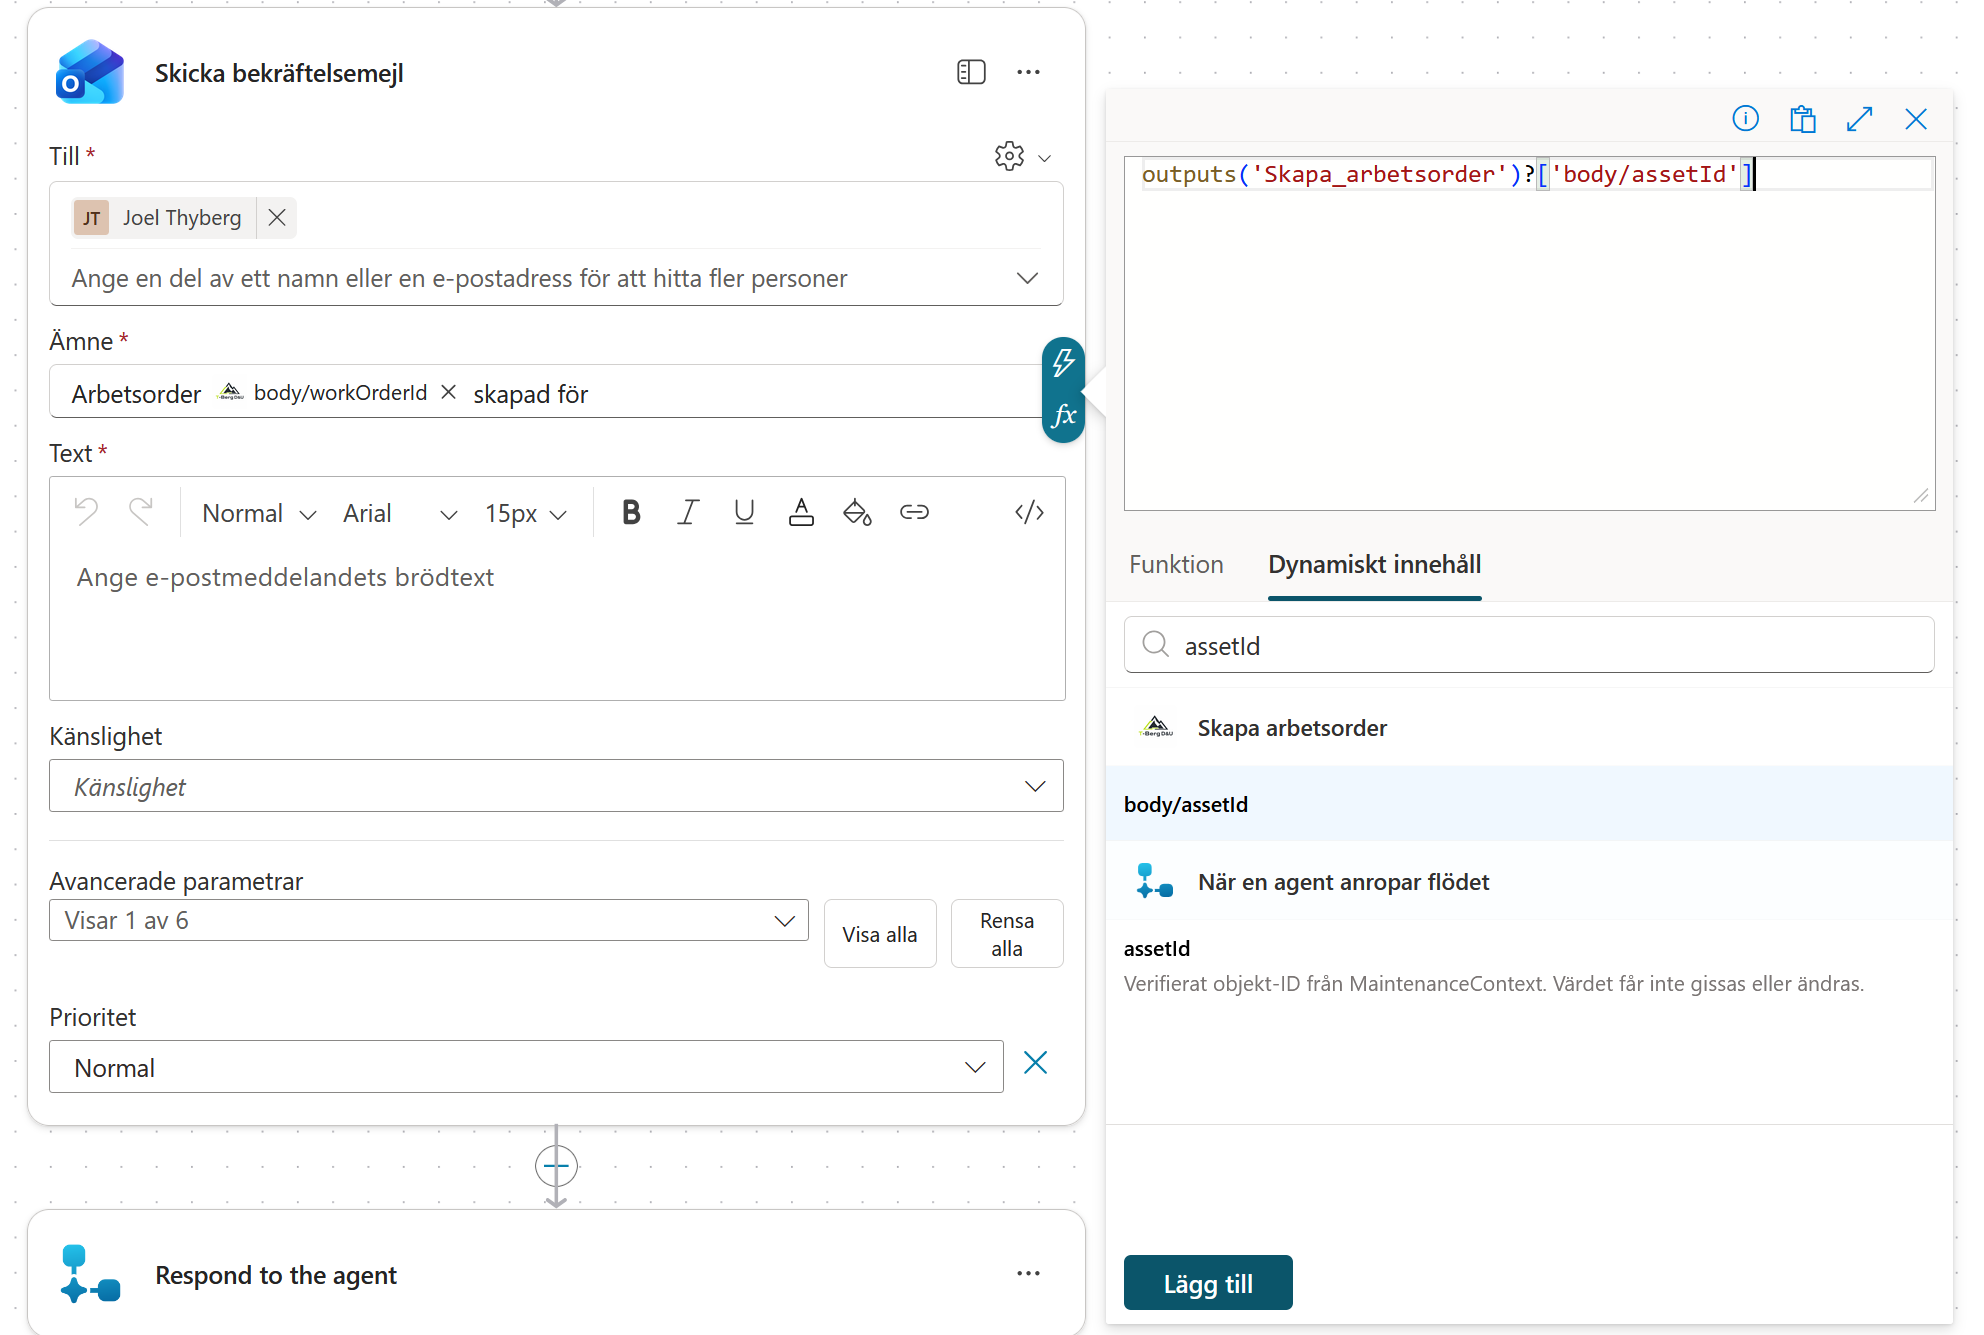1984x1335 pixels.
Task: Click the Visa alla button
Action: pos(880,934)
